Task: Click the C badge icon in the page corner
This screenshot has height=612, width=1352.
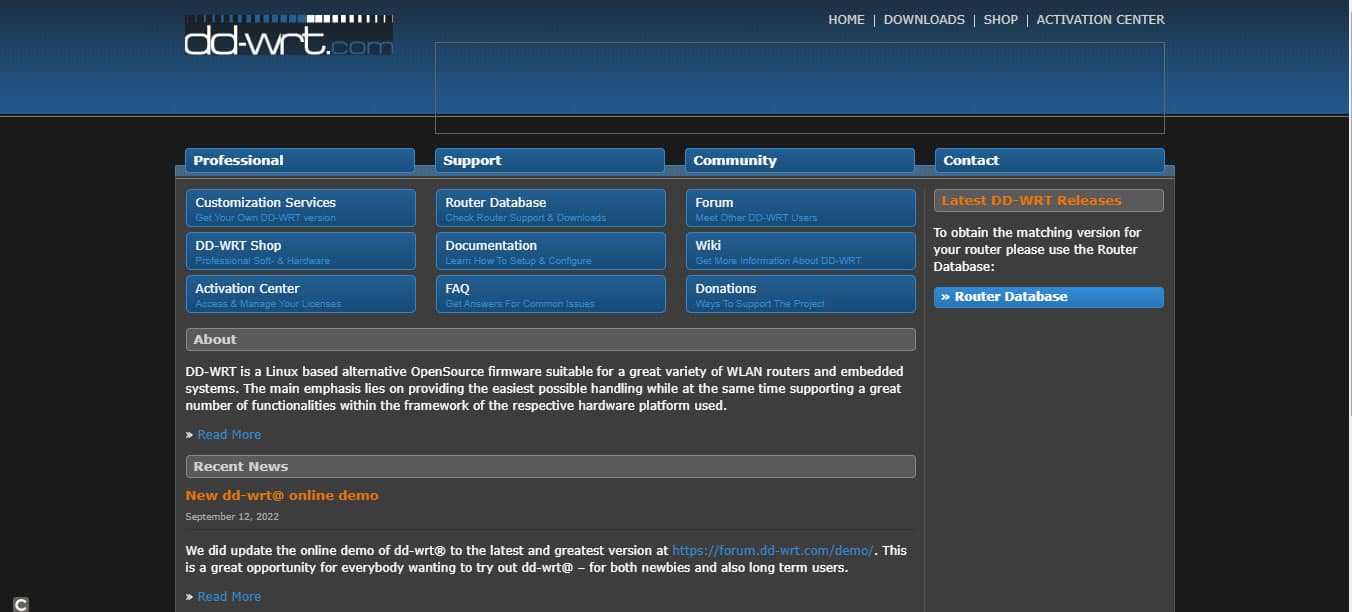Action: [x=21, y=604]
